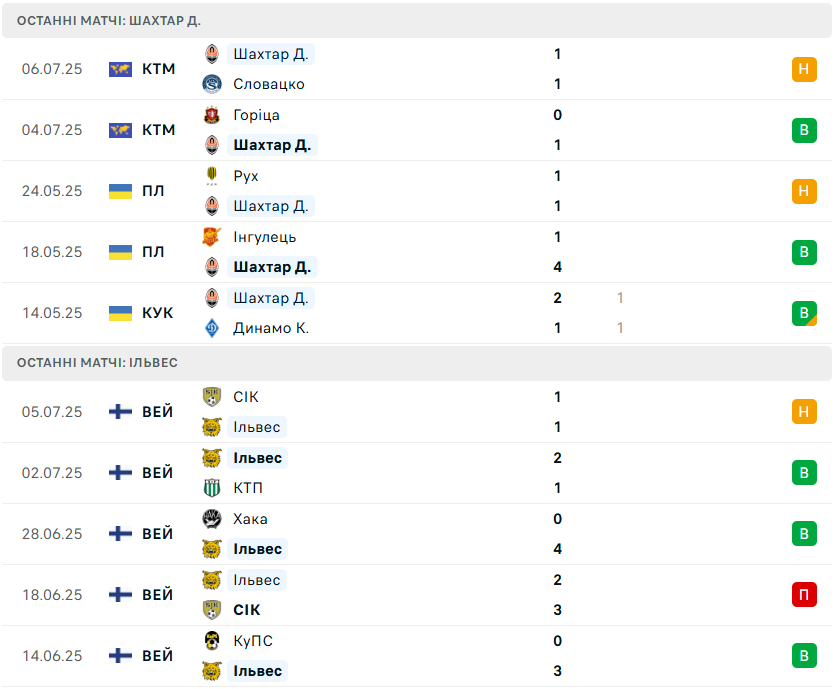Open the СІК team link on 18.06.25

point(247,610)
